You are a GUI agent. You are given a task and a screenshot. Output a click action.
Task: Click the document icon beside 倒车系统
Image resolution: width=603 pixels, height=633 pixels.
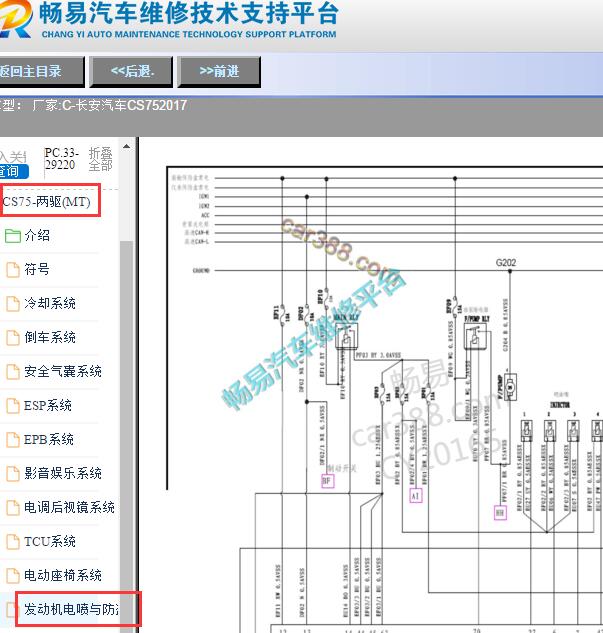click(x=13, y=337)
